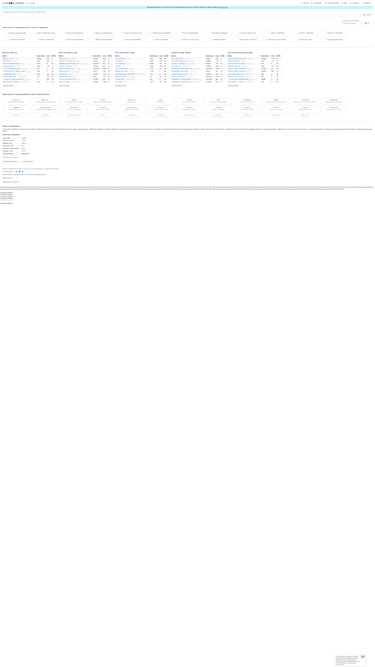
Task: Open the Blog item in top navigation
Action: [x=345, y=3]
